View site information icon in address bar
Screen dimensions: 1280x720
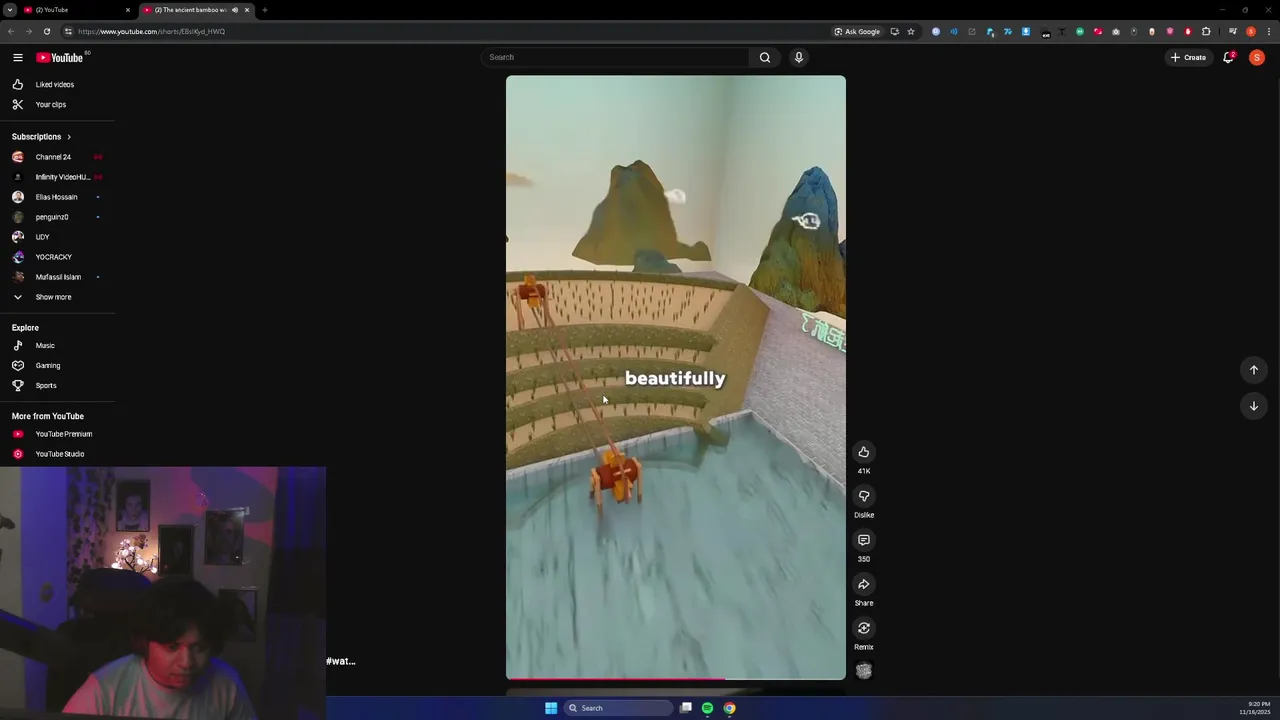coord(68,31)
